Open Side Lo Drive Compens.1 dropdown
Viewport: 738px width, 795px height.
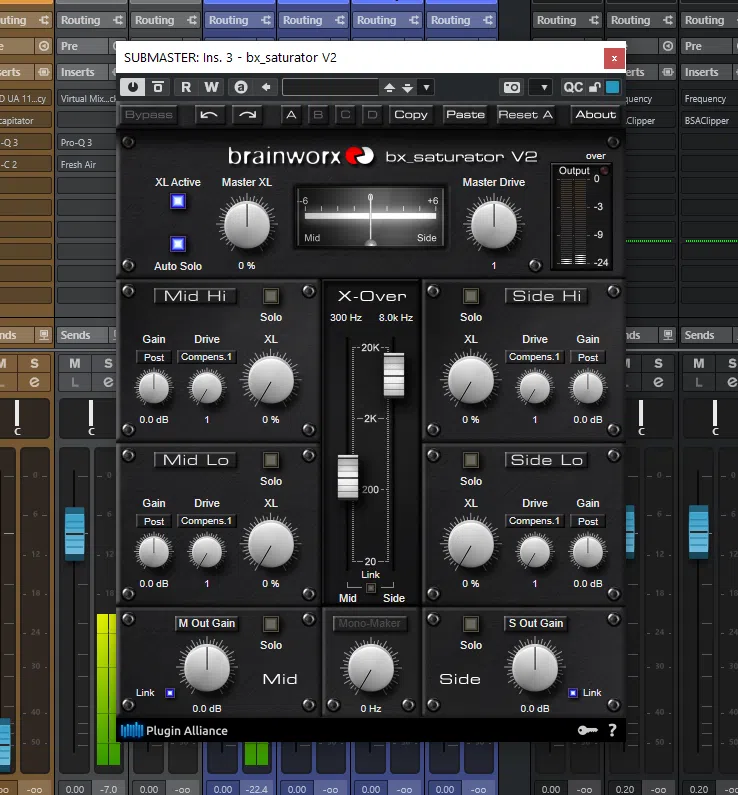point(535,521)
